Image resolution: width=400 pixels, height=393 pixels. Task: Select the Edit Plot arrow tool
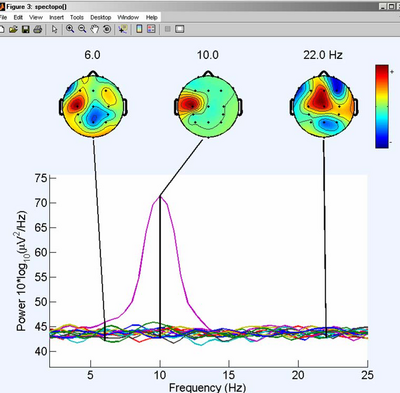pos(54,29)
